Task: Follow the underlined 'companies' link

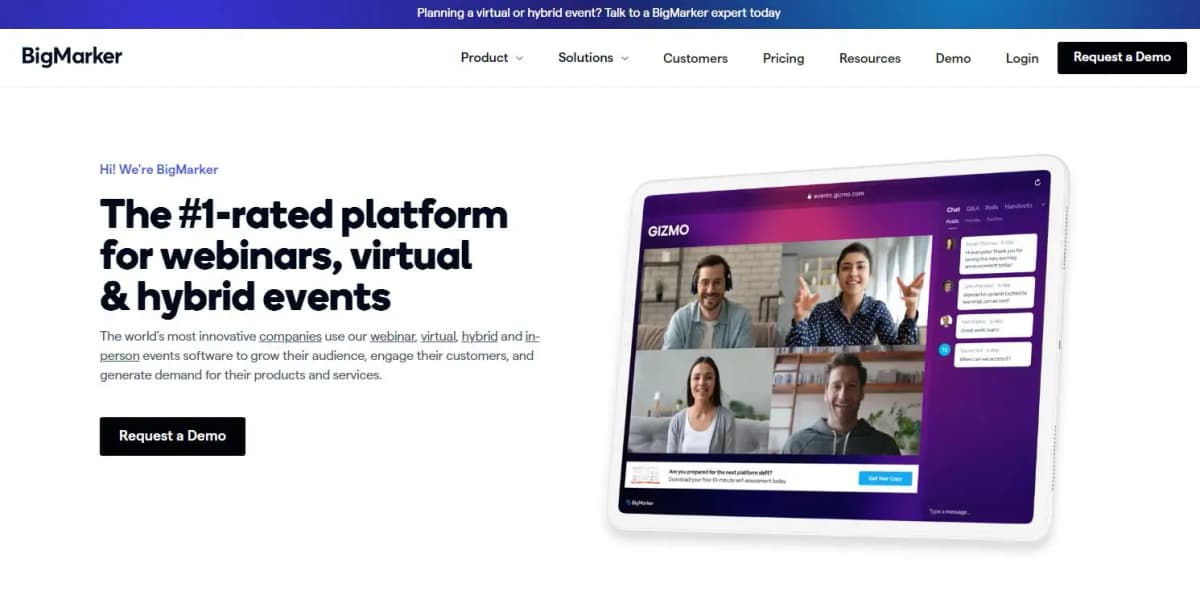Action: click(290, 337)
